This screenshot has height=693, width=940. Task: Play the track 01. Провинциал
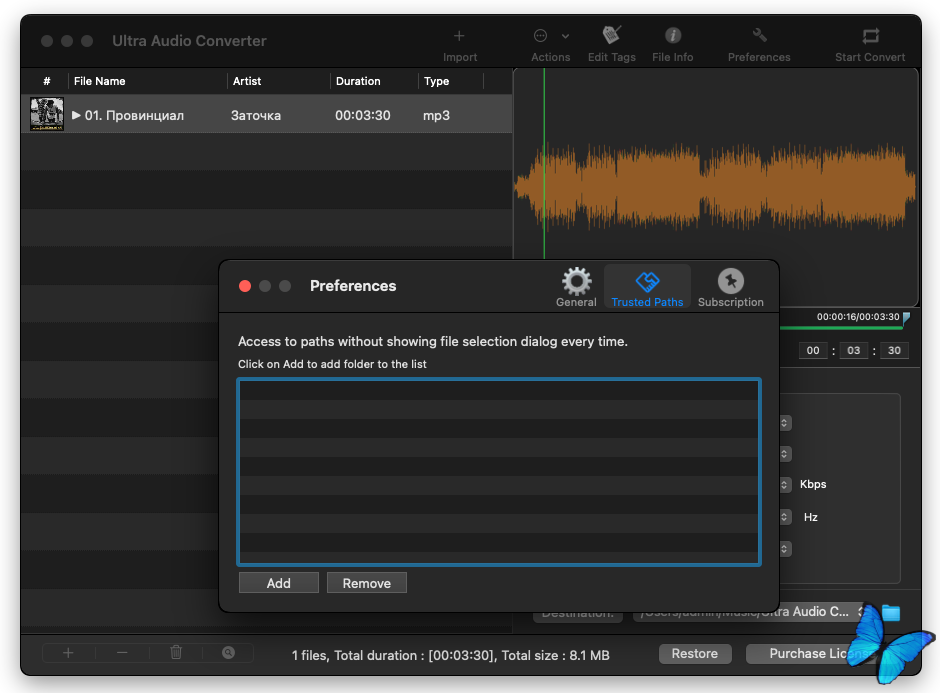tap(77, 115)
